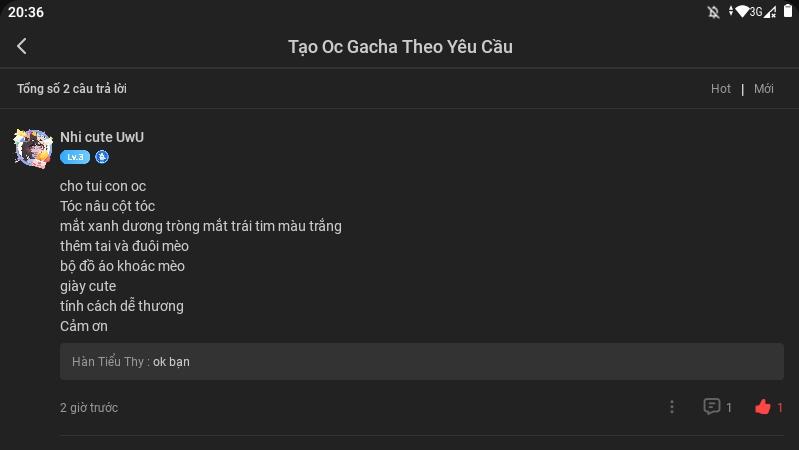Open Nhi cute UwU's avatar picture
Viewport: 799px width, 450px height.
(33, 148)
